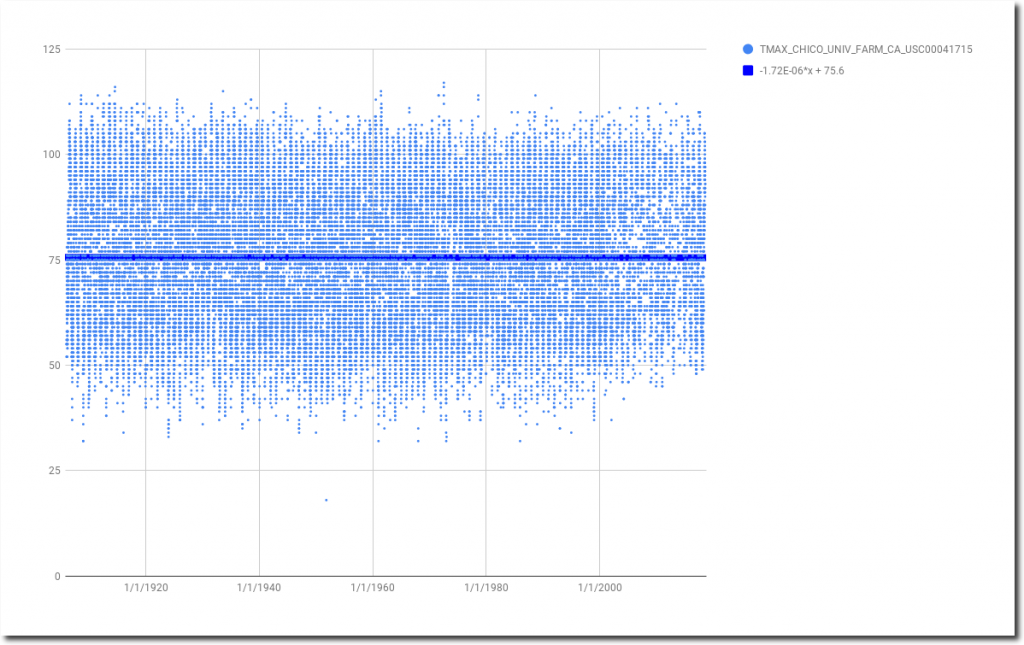This screenshot has height=645, width=1024.
Task: Click the 1/1/1960 x-axis date label
Action: pos(372,589)
